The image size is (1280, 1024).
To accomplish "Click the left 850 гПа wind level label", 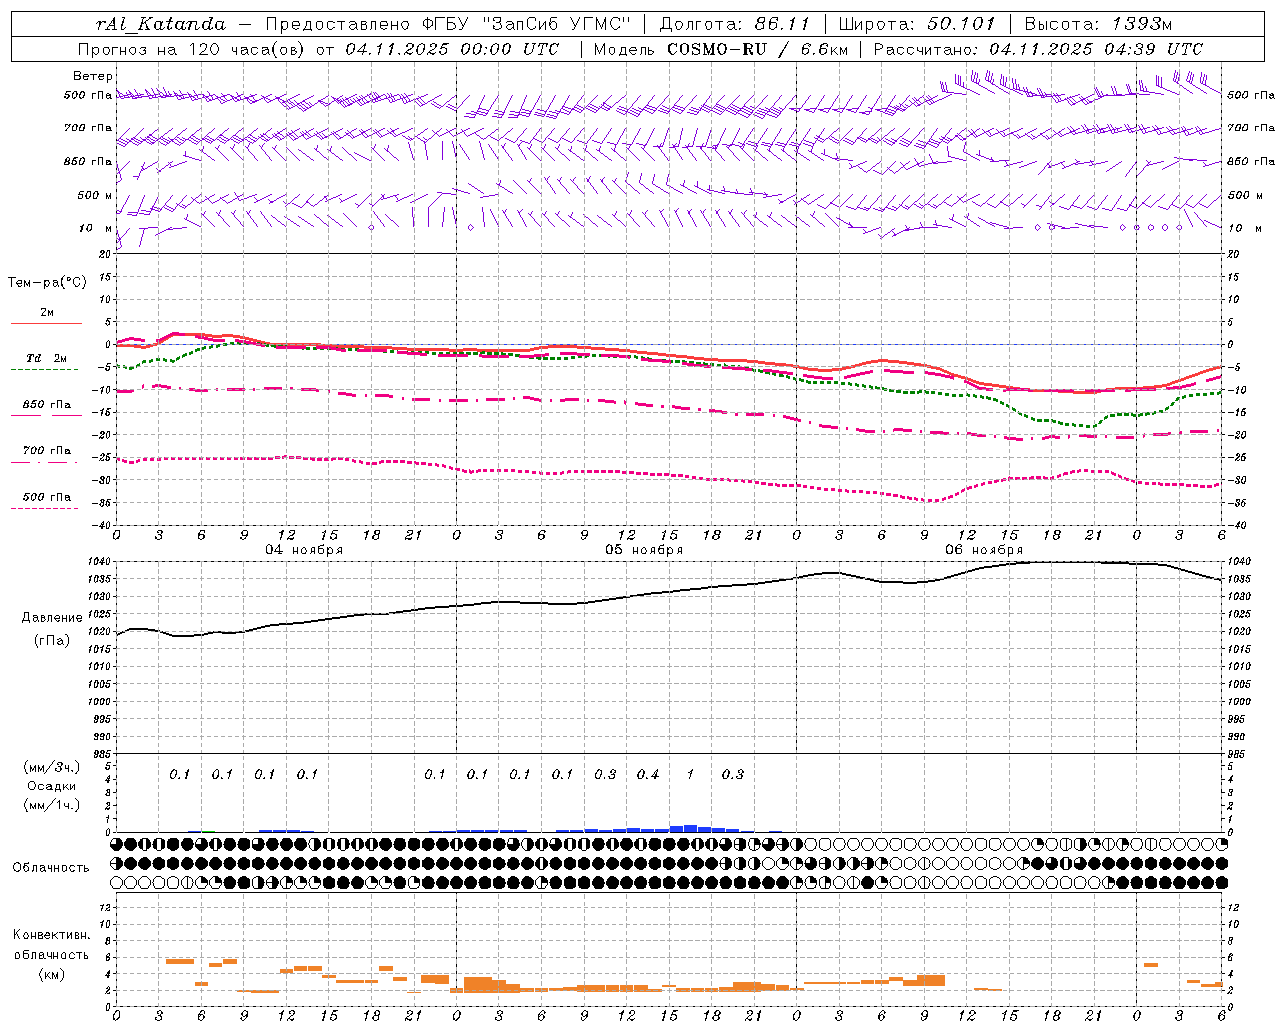I will pyautogui.click(x=88, y=161).
